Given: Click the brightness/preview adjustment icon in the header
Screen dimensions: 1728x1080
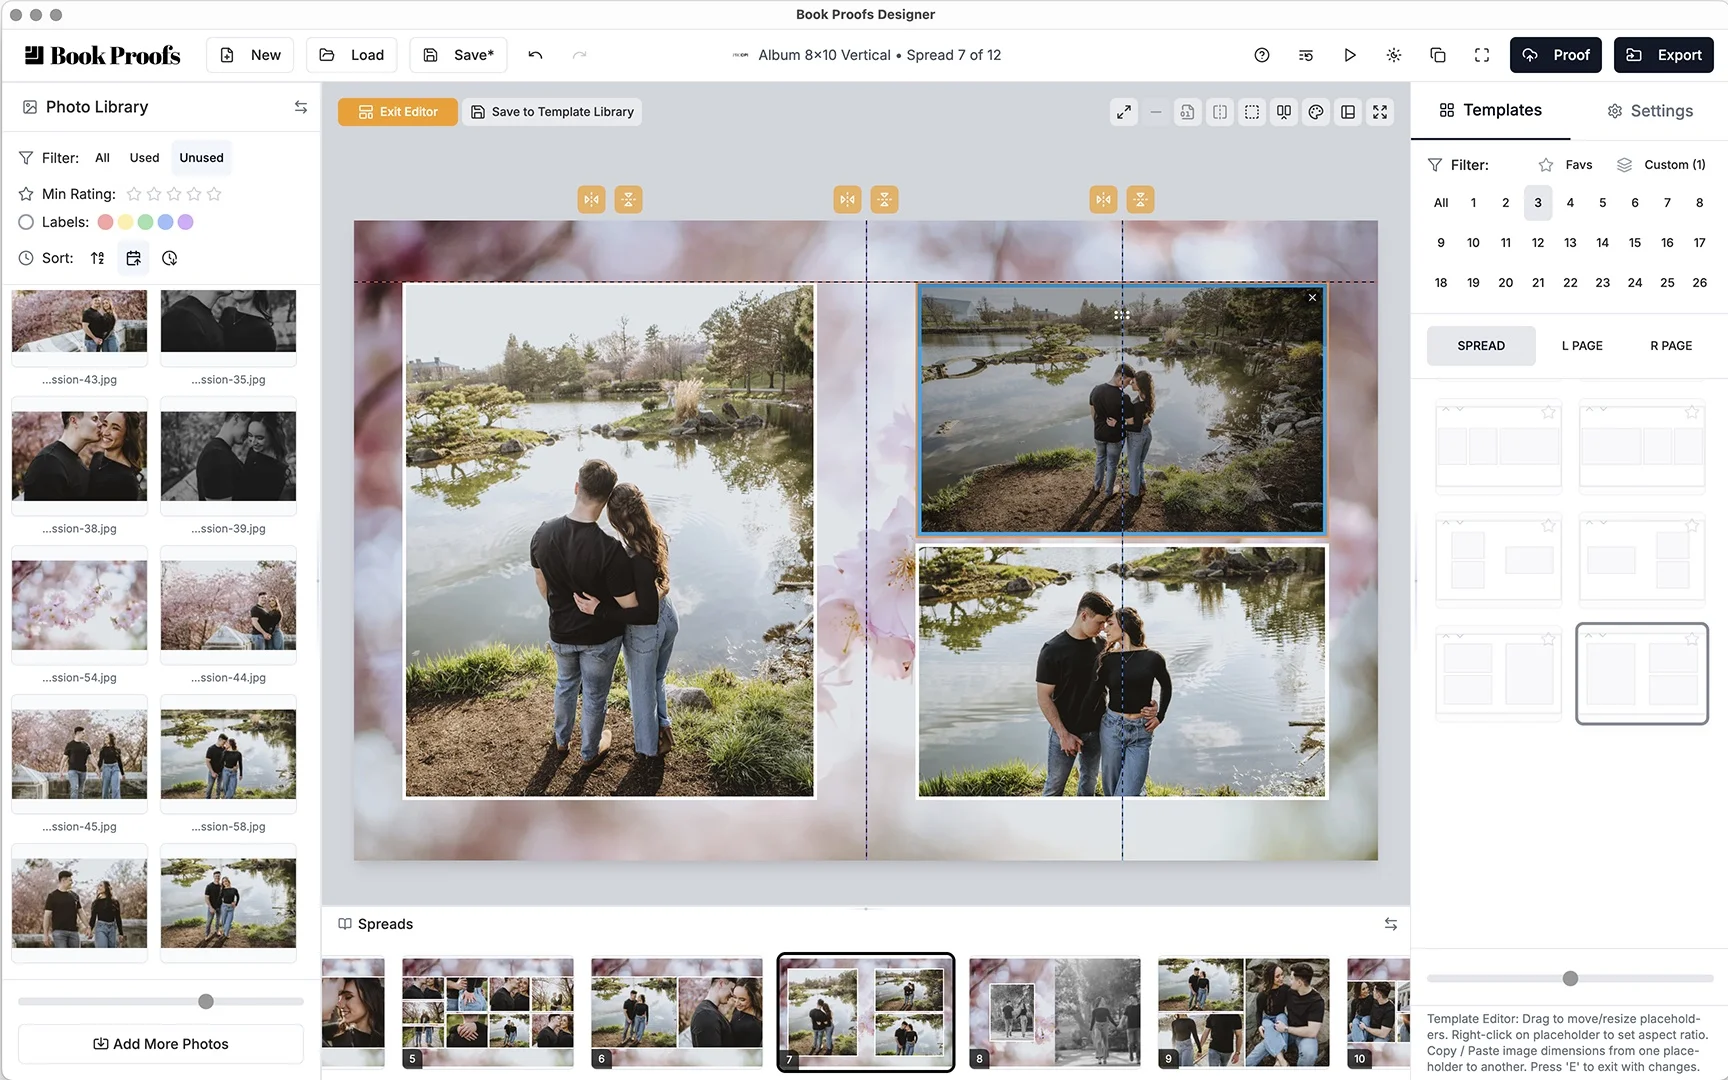Looking at the screenshot, I should pyautogui.click(x=1393, y=55).
